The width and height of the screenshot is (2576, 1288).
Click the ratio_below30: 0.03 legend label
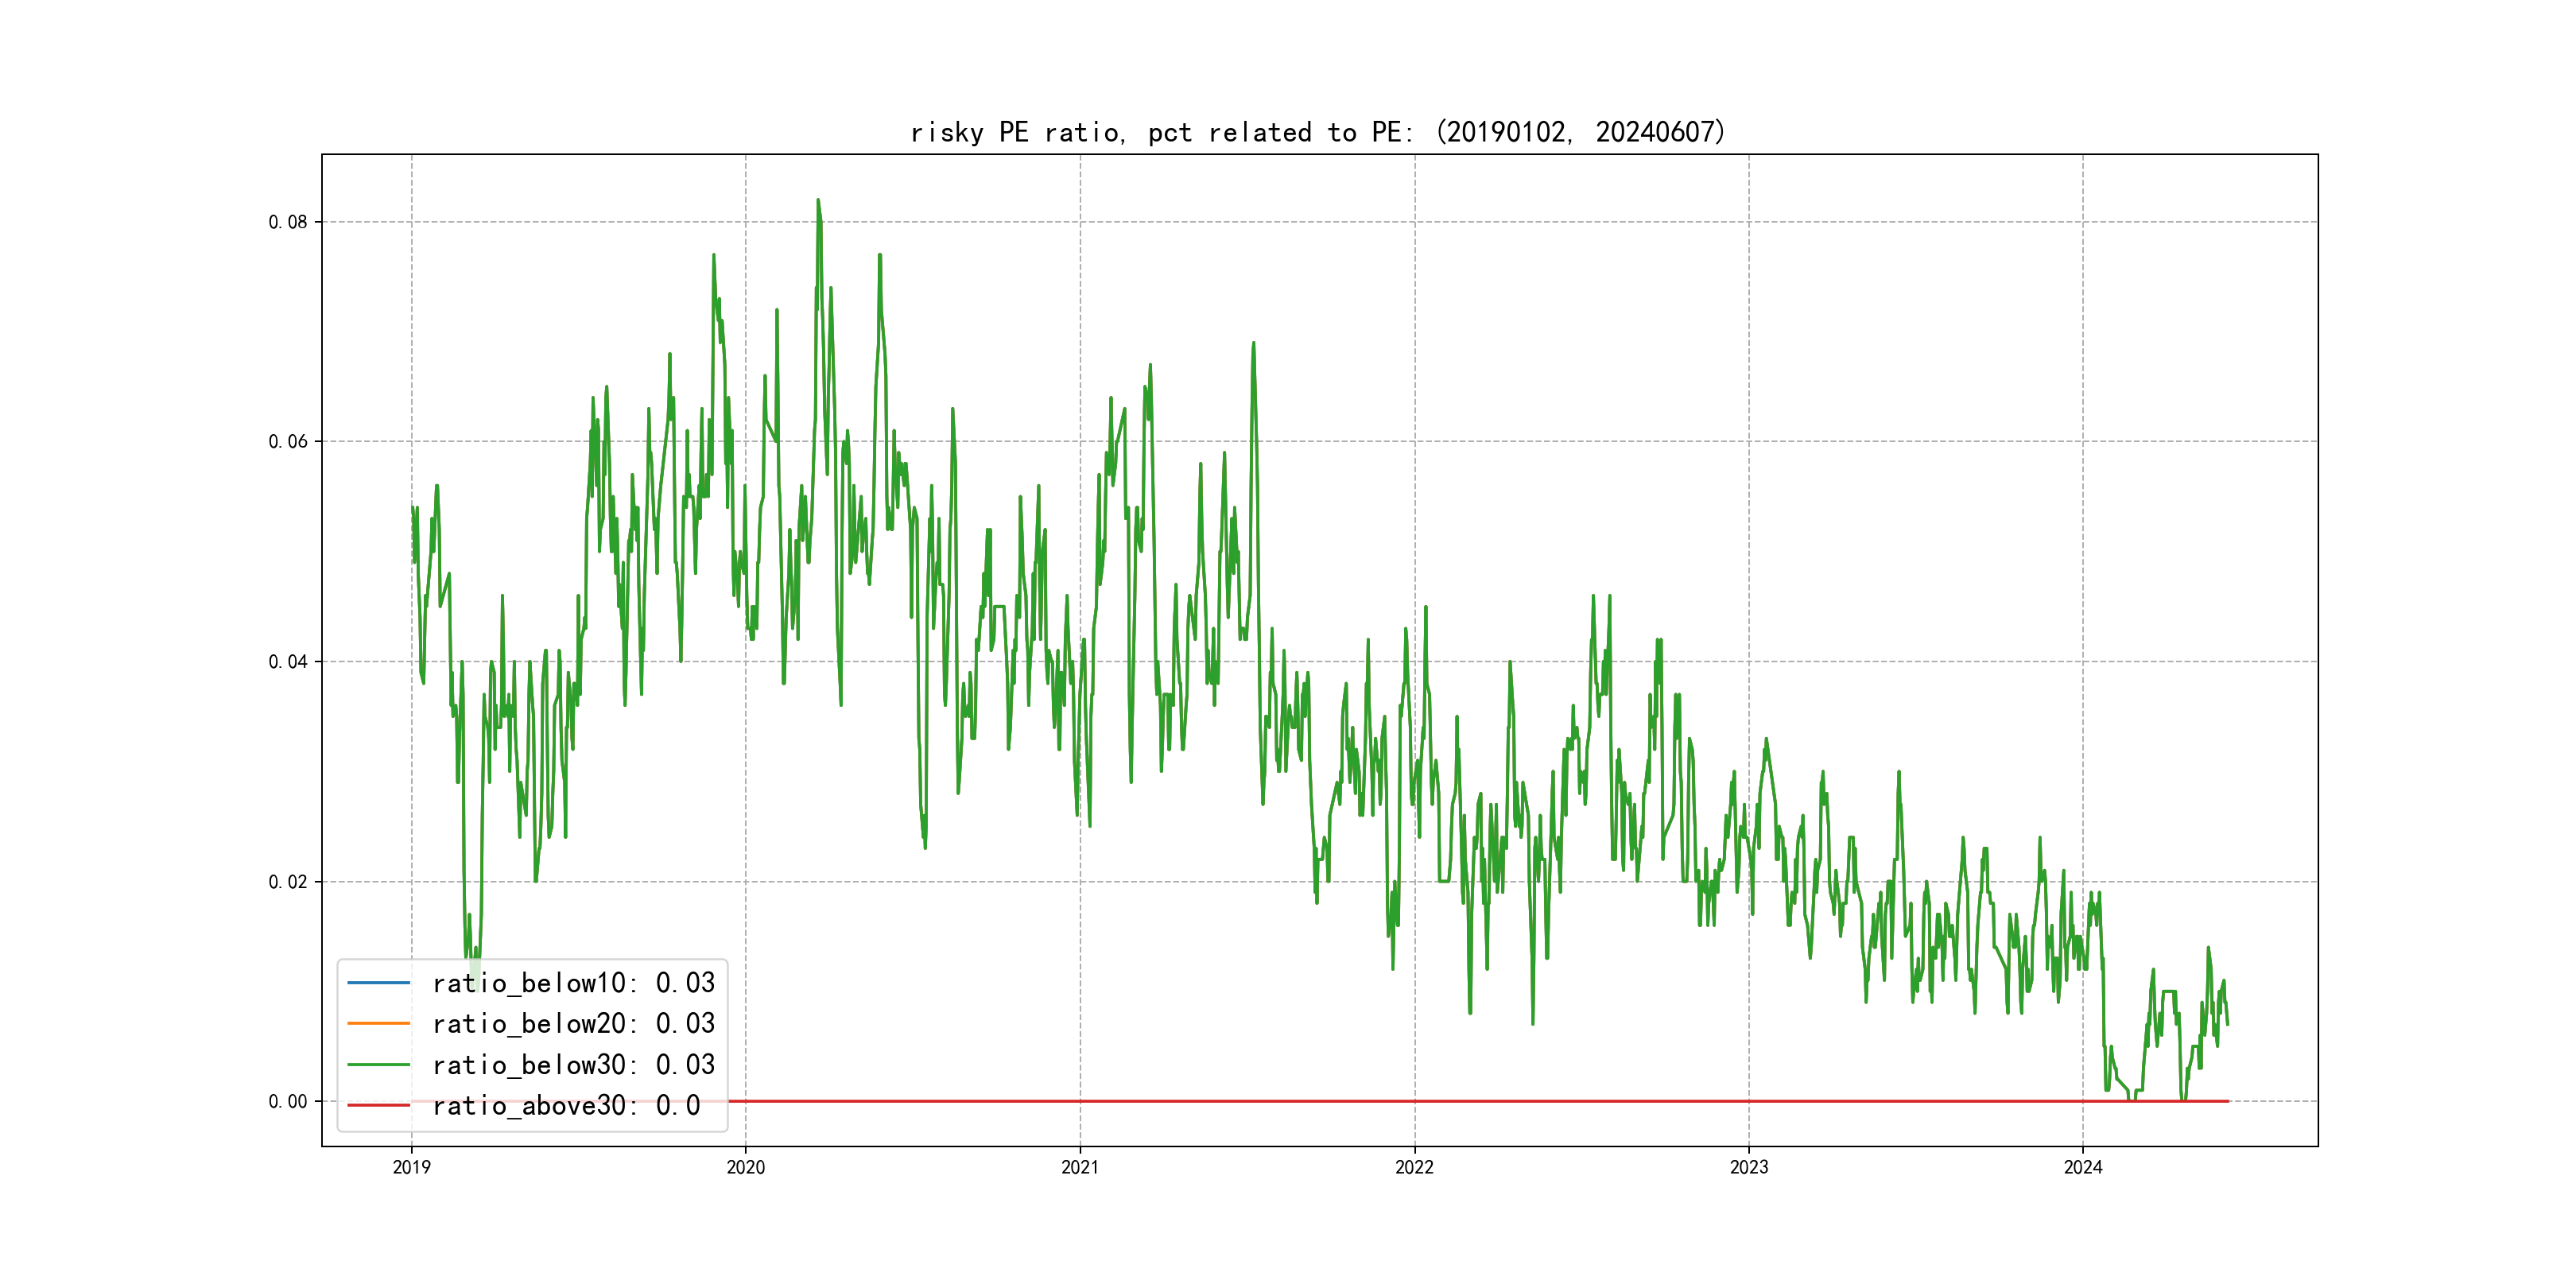[x=573, y=1065]
